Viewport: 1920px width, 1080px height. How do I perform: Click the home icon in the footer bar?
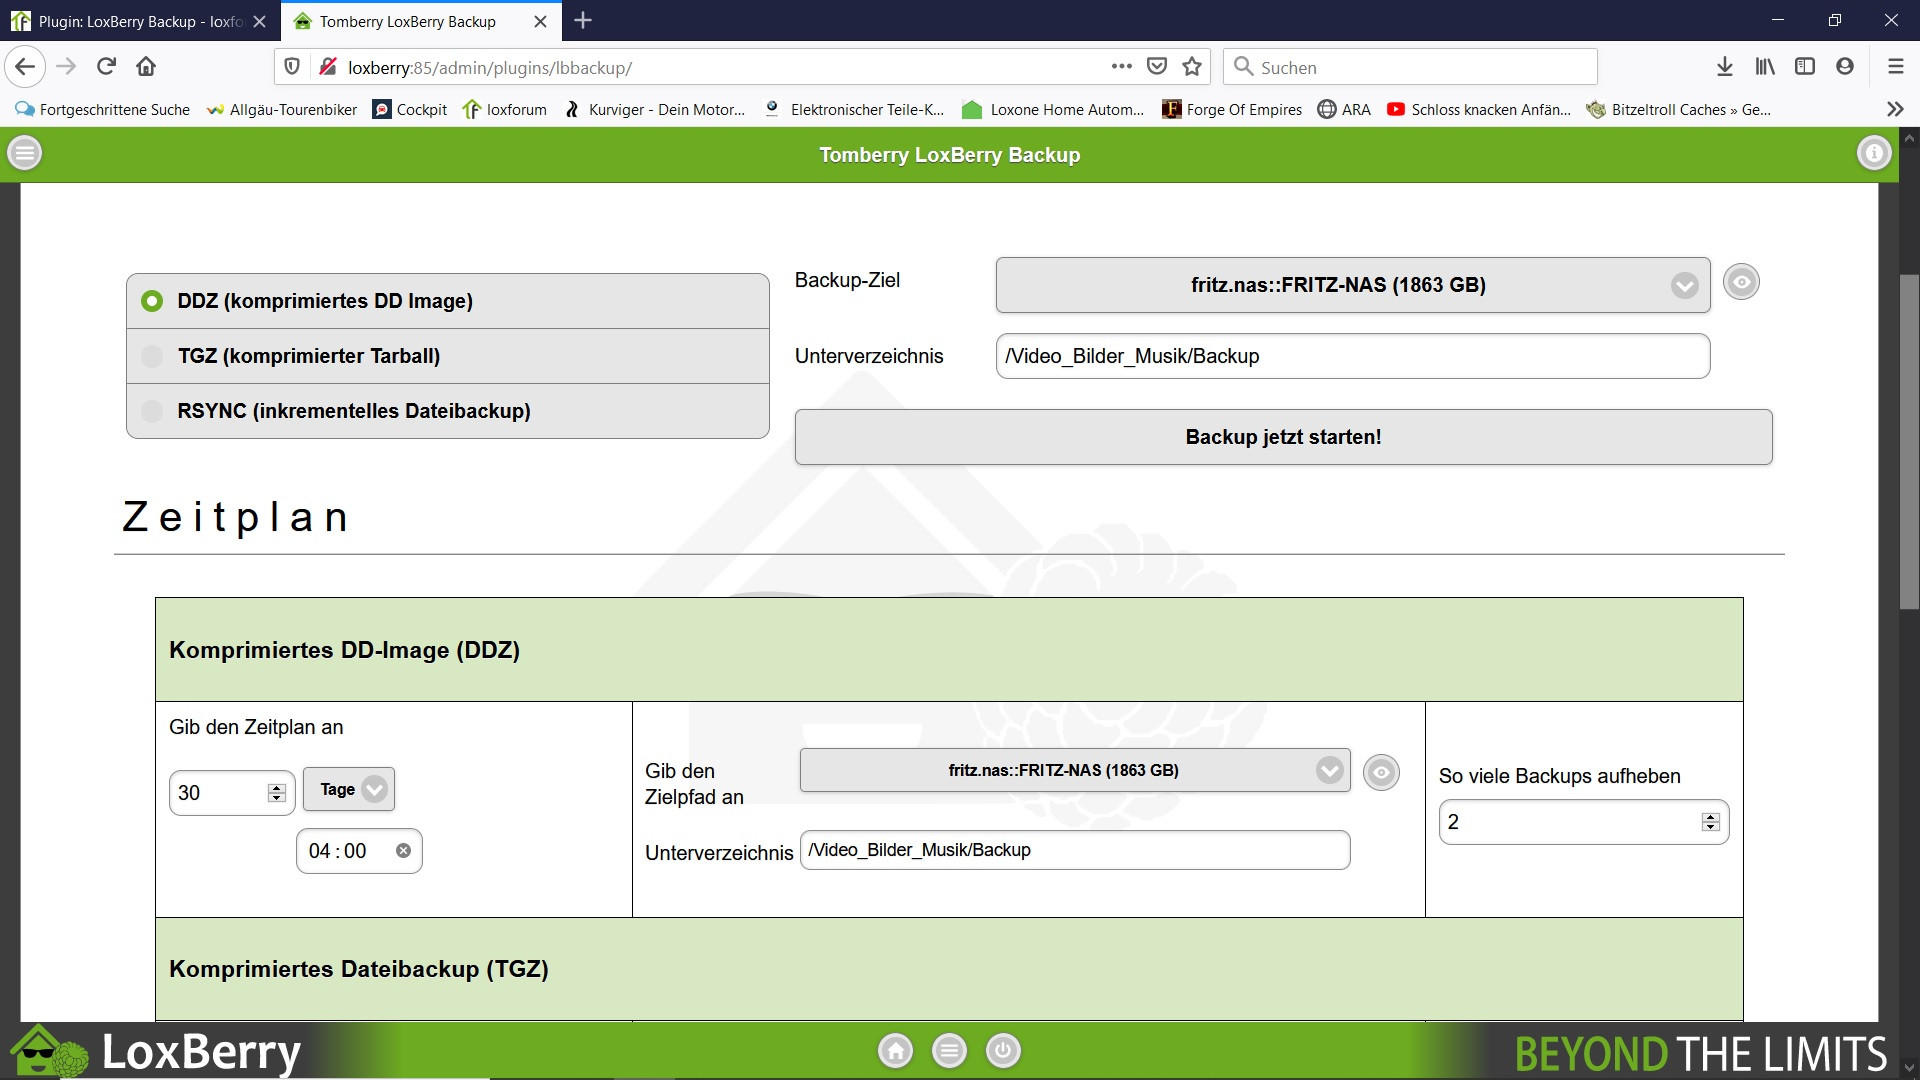(x=895, y=1051)
